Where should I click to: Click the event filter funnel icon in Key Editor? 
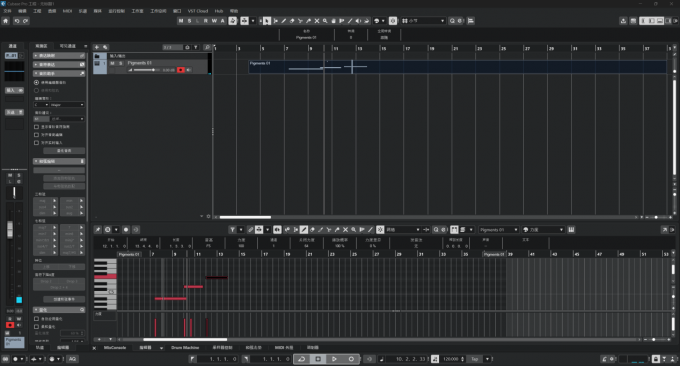[x=232, y=230]
